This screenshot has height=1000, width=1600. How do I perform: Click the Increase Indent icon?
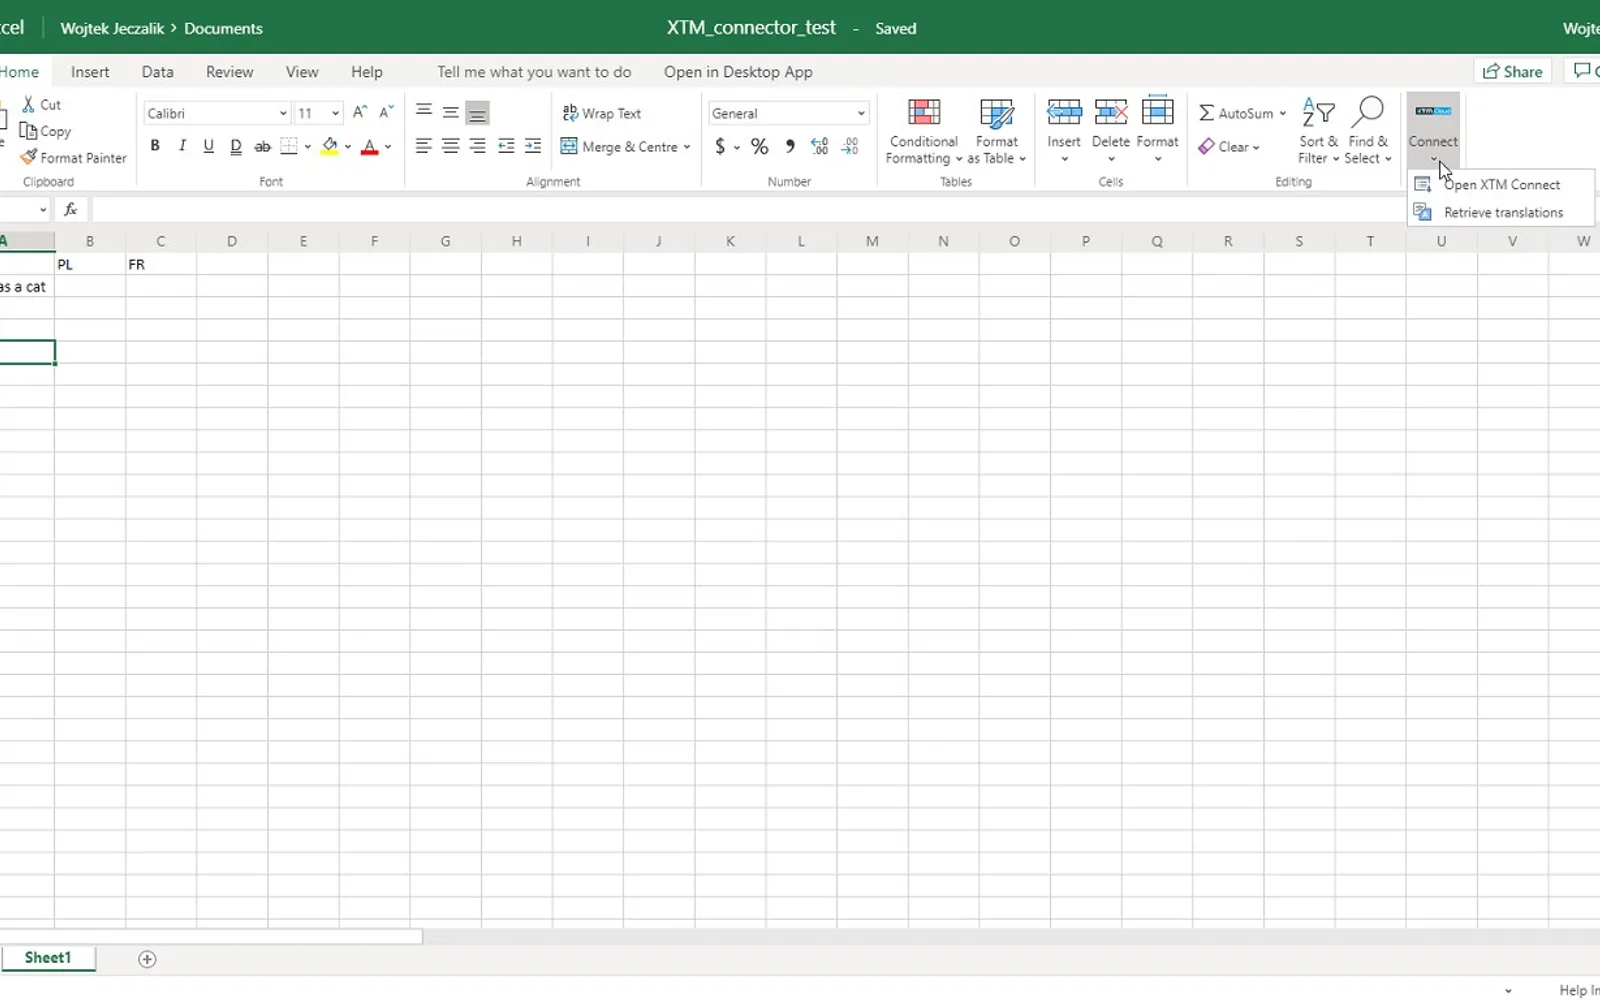pyautogui.click(x=533, y=146)
